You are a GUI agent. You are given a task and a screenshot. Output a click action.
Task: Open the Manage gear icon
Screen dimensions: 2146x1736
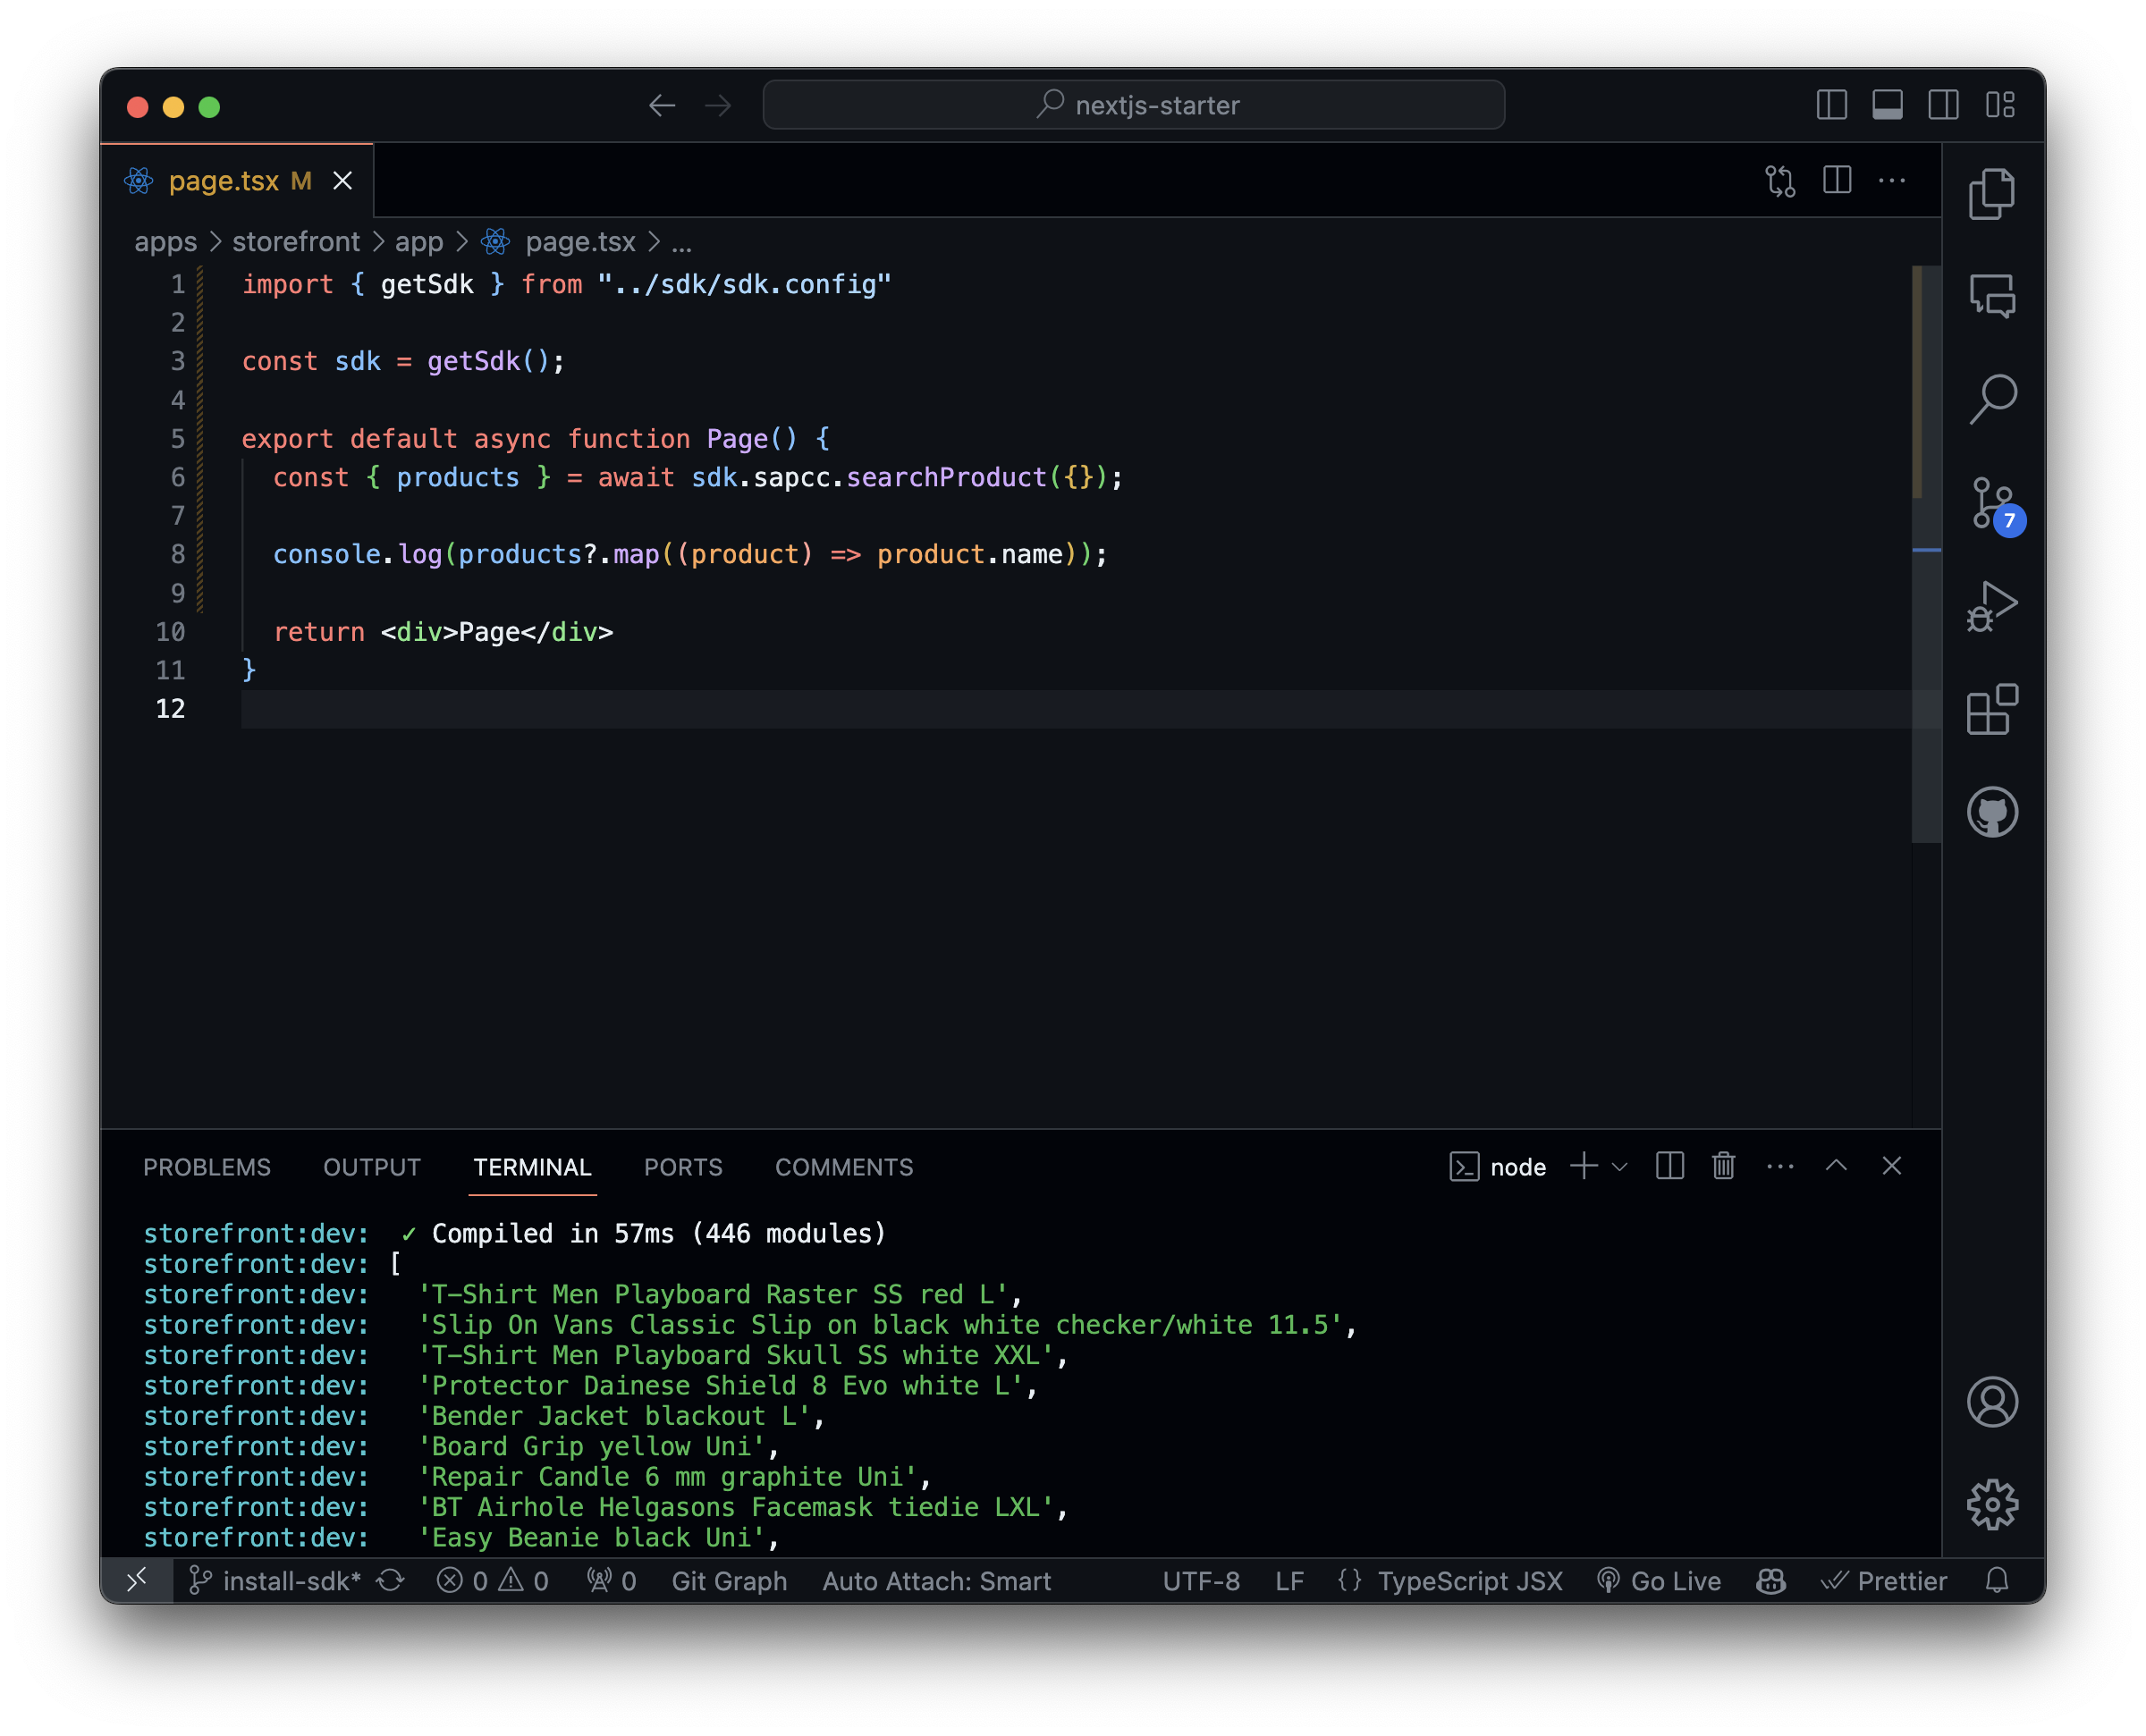(x=1991, y=1504)
